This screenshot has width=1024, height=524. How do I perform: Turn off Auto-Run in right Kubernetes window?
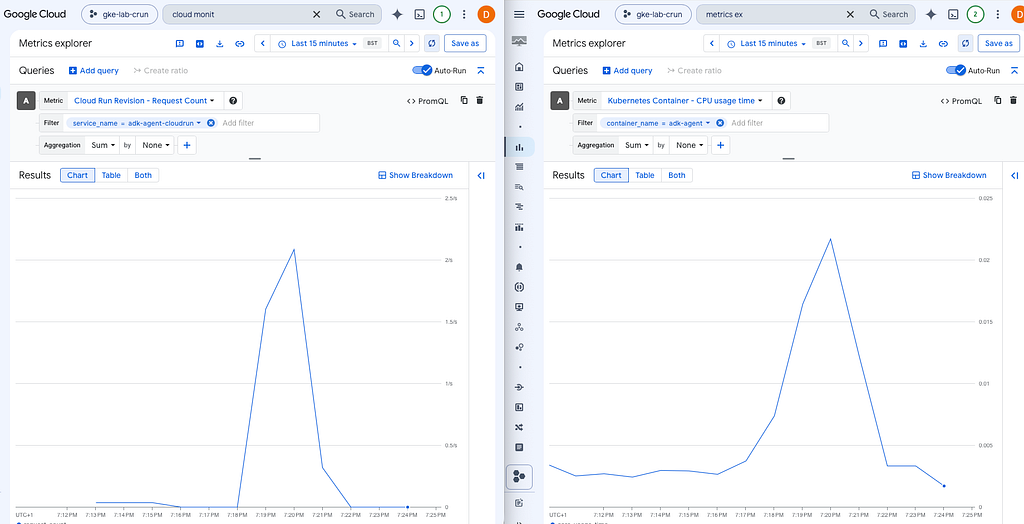[956, 71]
